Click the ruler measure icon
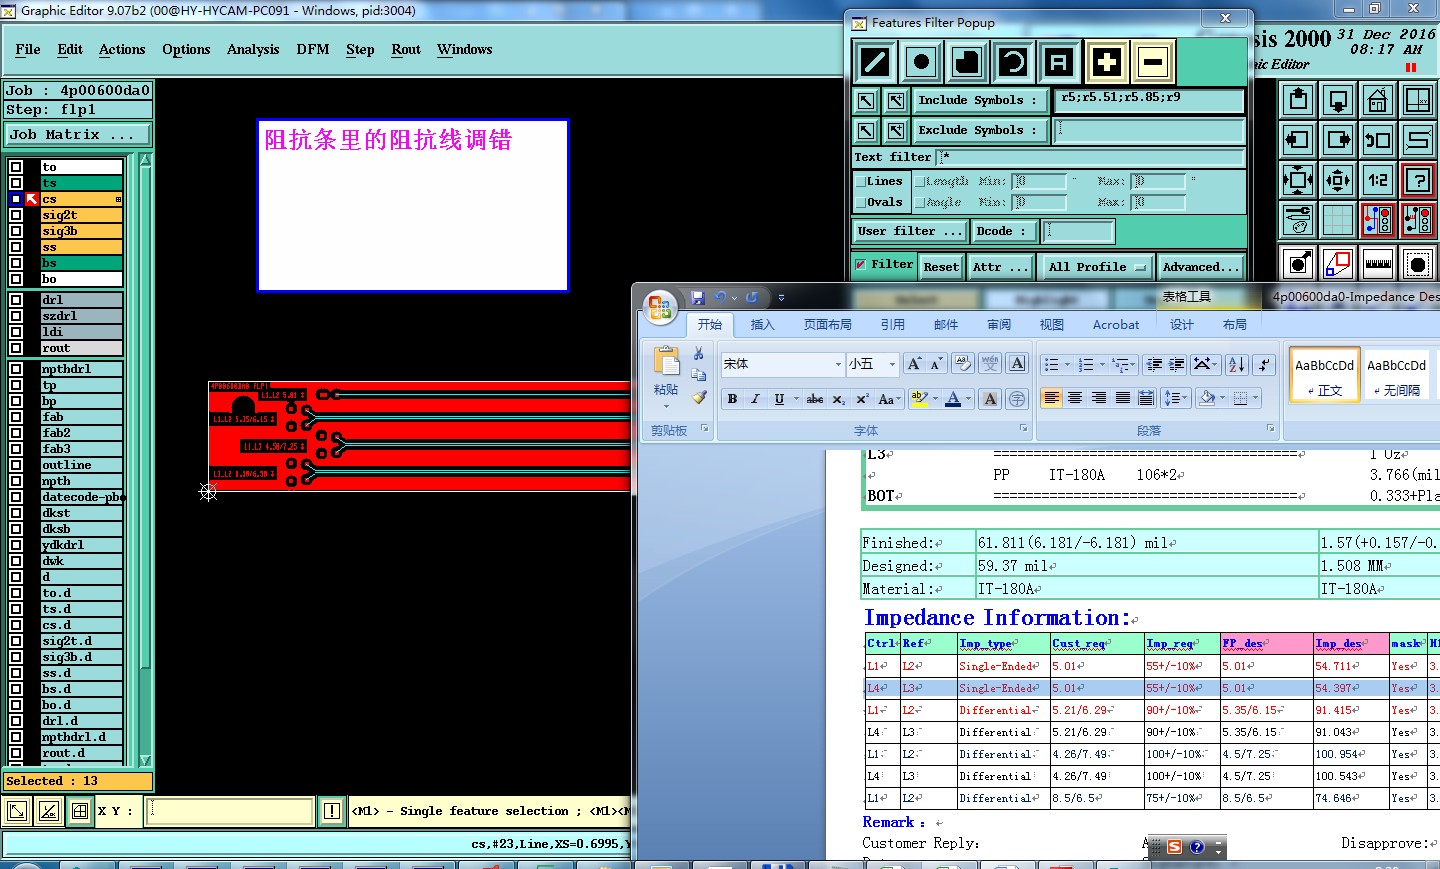This screenshot has height=869, width=1440. 1378,264
